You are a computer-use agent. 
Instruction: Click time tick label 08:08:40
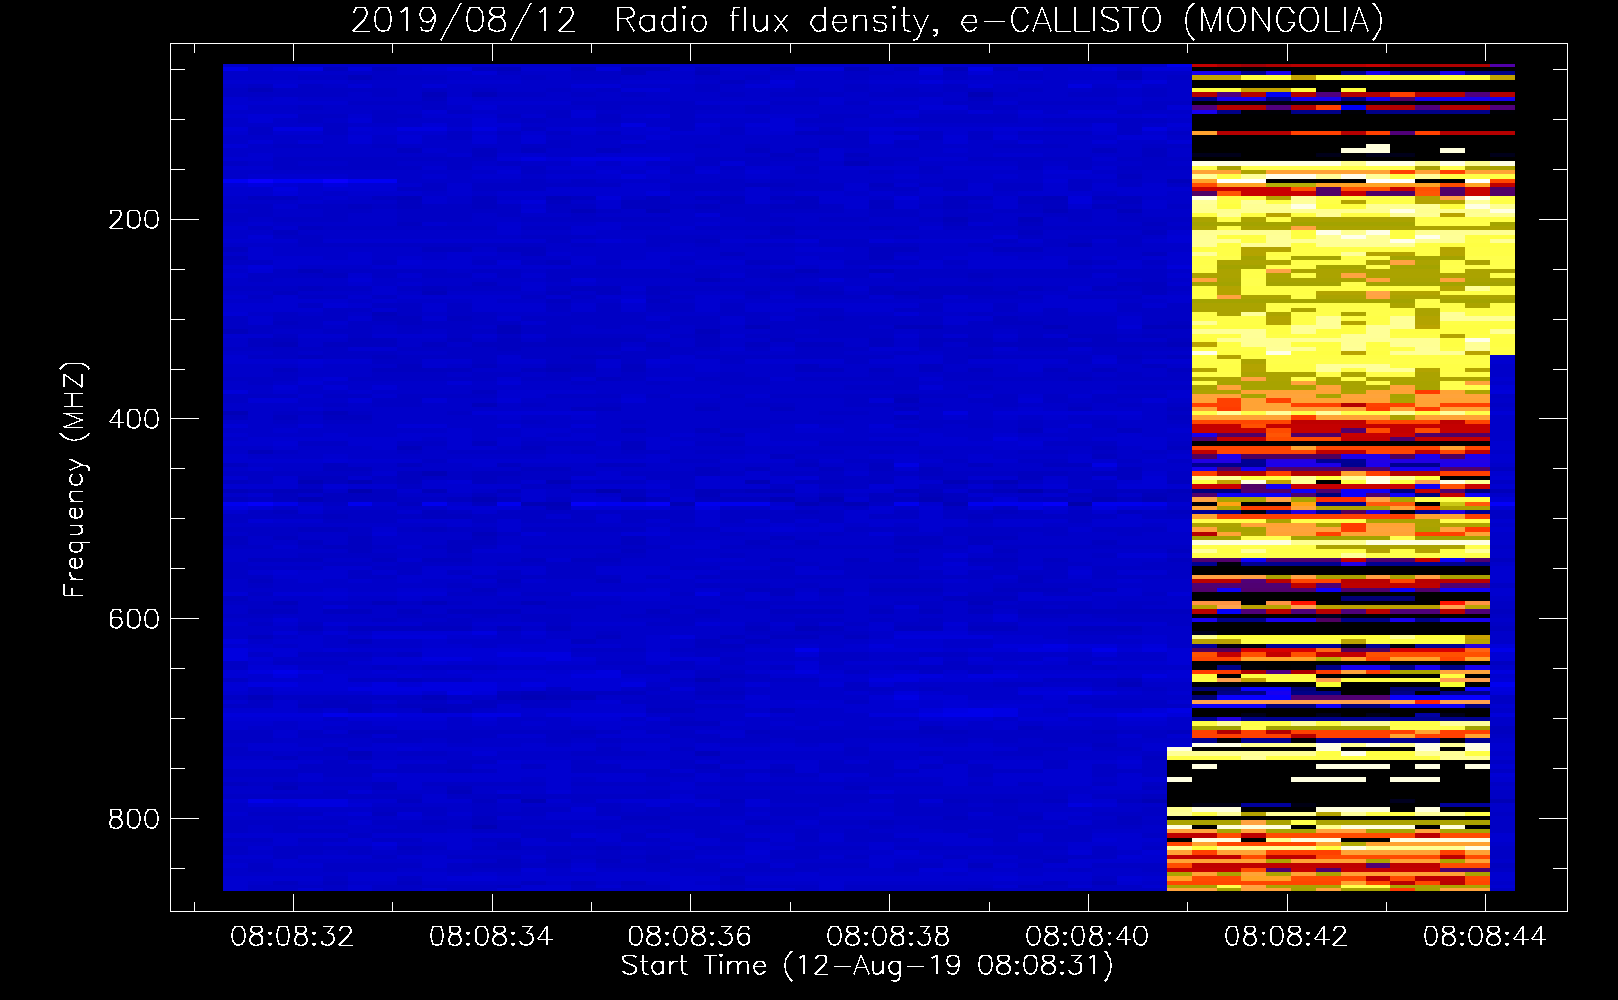point(1087,937)
